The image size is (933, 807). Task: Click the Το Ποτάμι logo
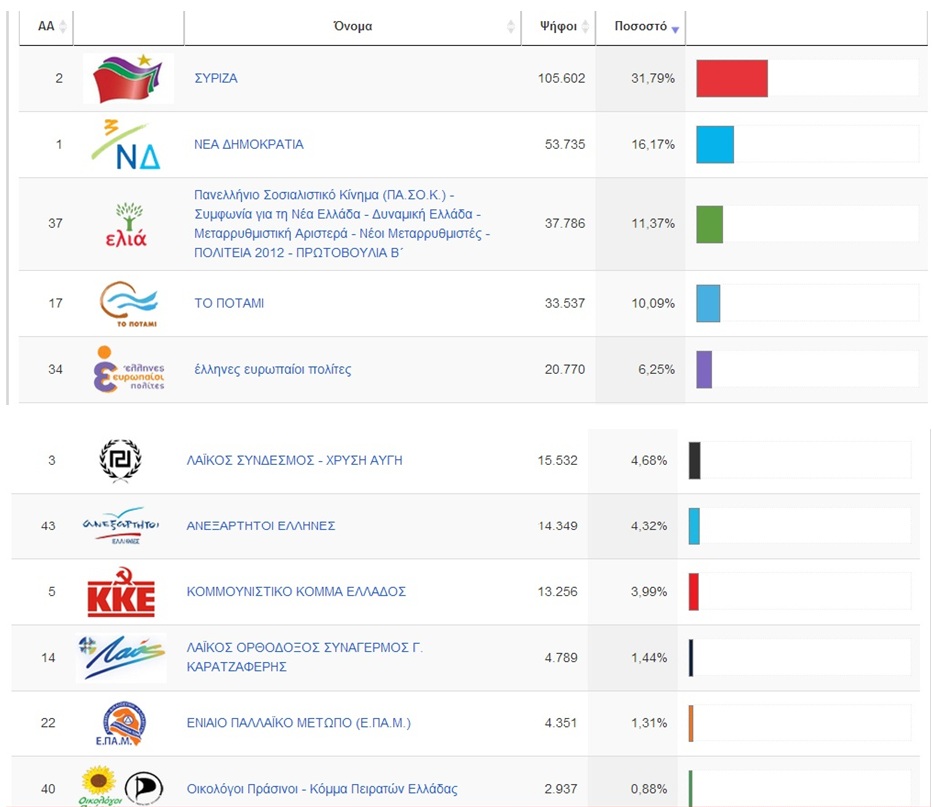129,304
